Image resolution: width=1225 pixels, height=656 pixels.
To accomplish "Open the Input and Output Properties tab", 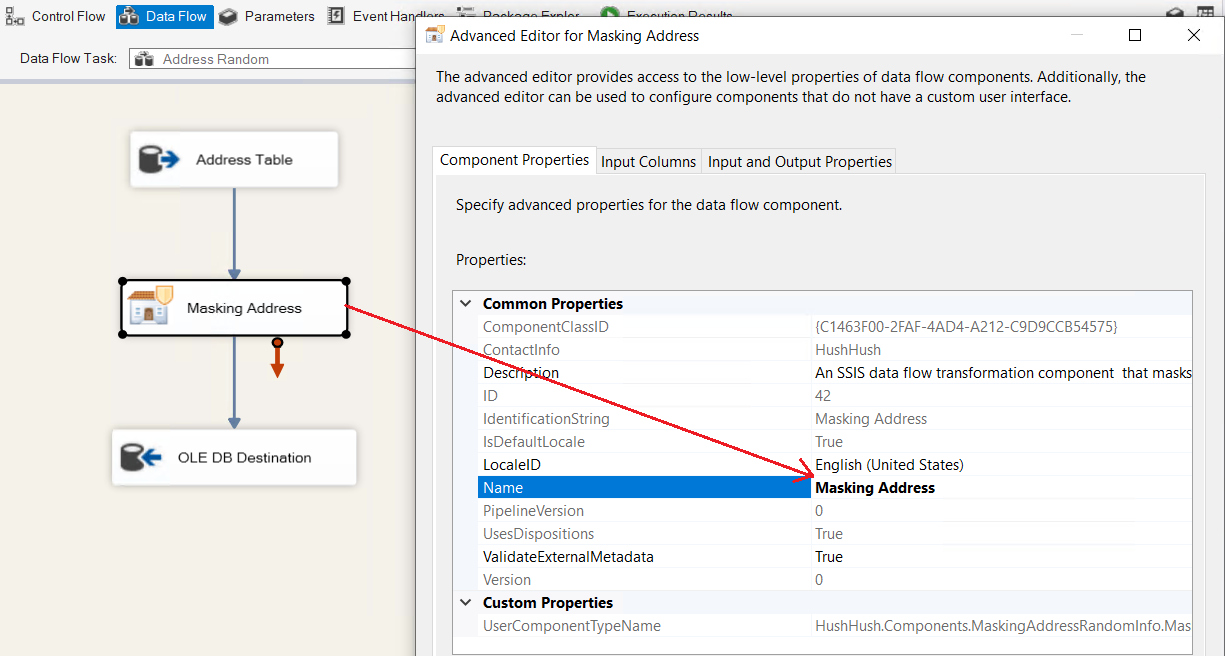I will [799, 161].
